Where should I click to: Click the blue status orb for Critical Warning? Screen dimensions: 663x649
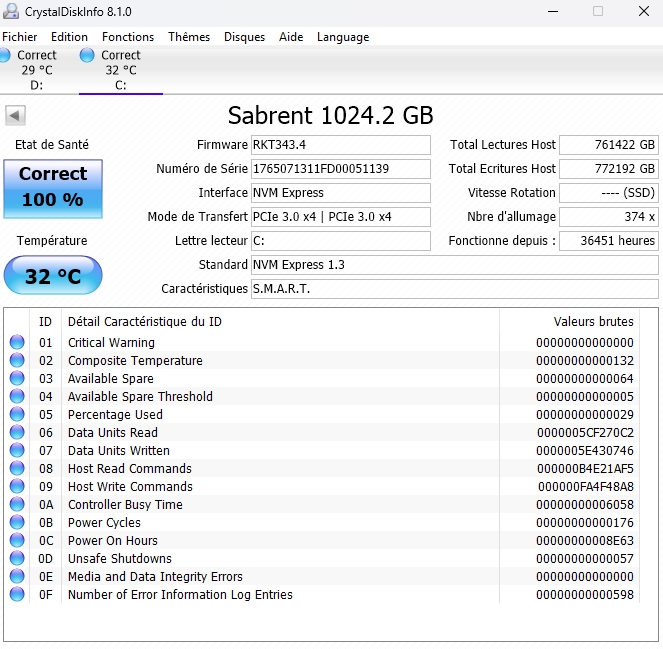coord(17,343)
